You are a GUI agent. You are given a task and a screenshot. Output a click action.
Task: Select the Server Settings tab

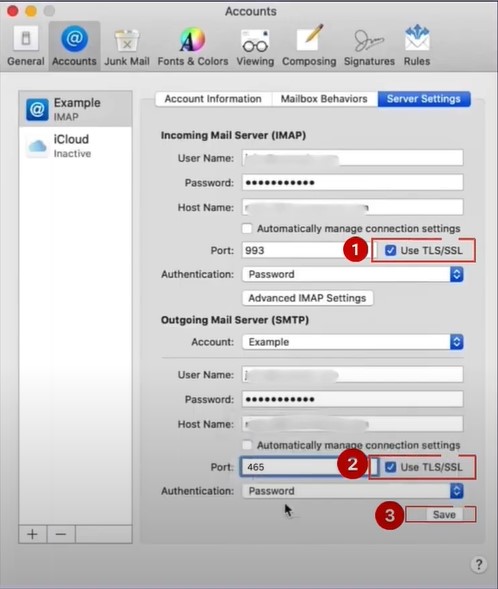coord(424,99)
